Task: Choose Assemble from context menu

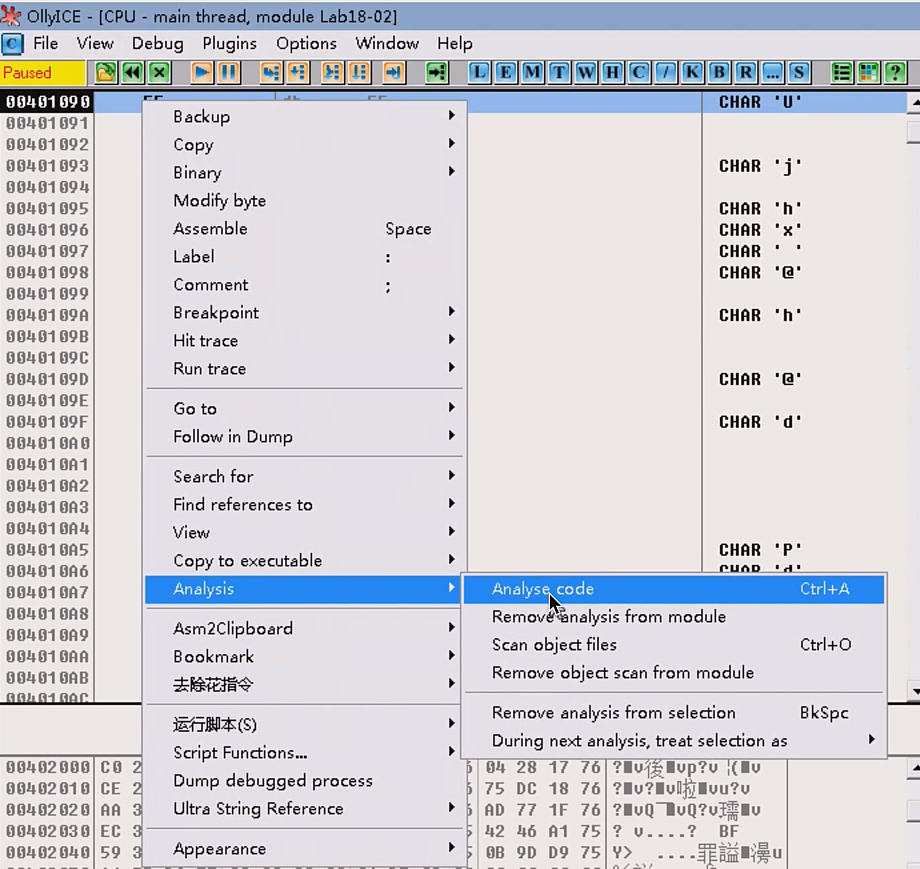Action: 305,229
